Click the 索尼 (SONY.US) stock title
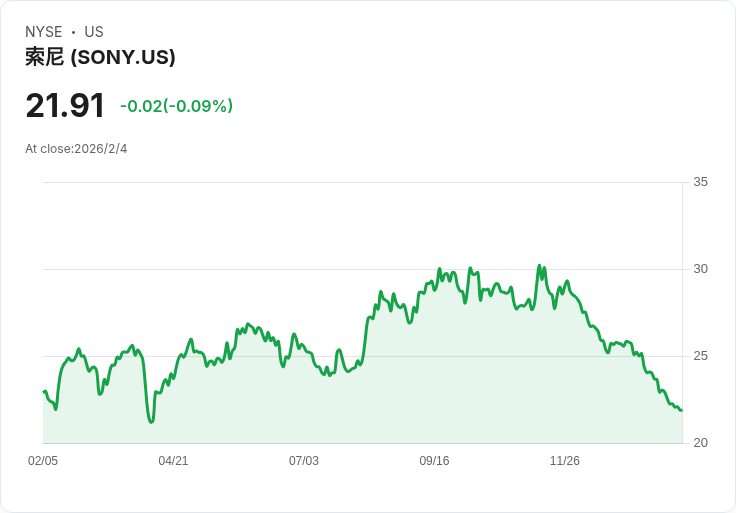Screen dimensions: 736x513 click(100, 57)
